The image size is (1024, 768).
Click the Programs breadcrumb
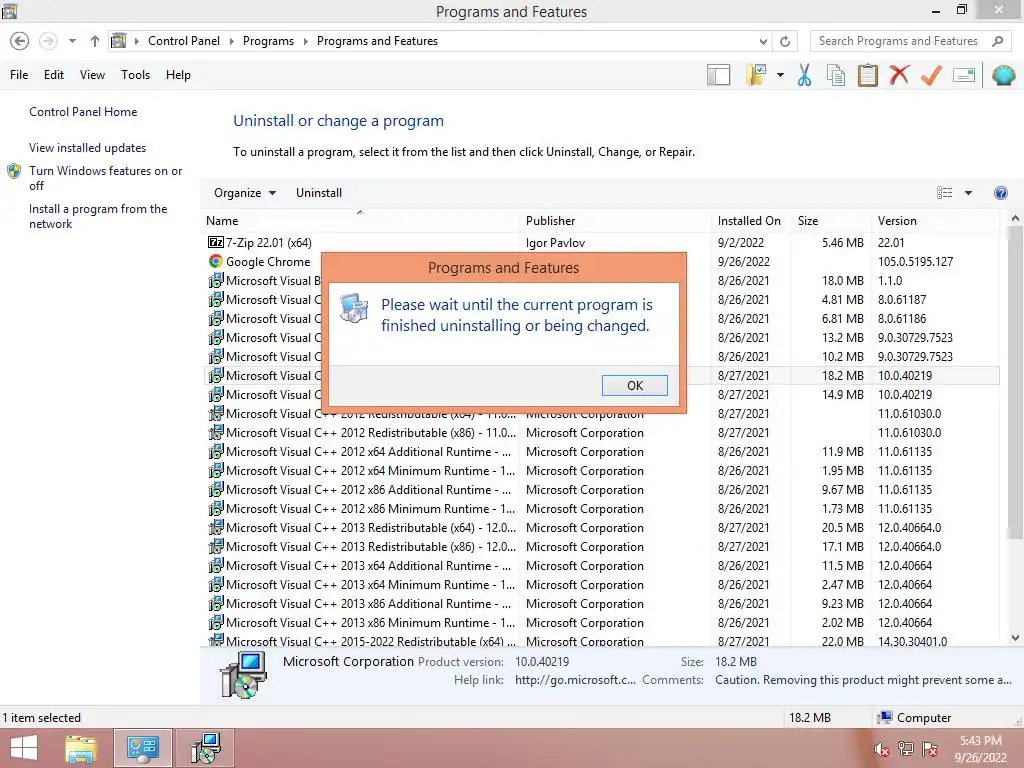point(268,40)
